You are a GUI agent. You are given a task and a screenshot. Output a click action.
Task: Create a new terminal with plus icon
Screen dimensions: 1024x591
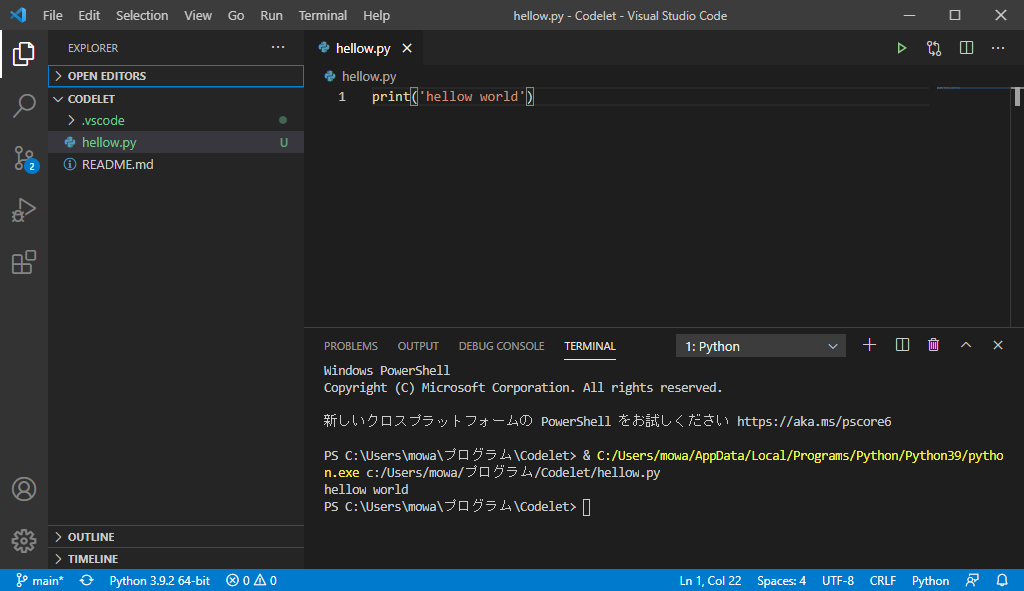(869, 345)
